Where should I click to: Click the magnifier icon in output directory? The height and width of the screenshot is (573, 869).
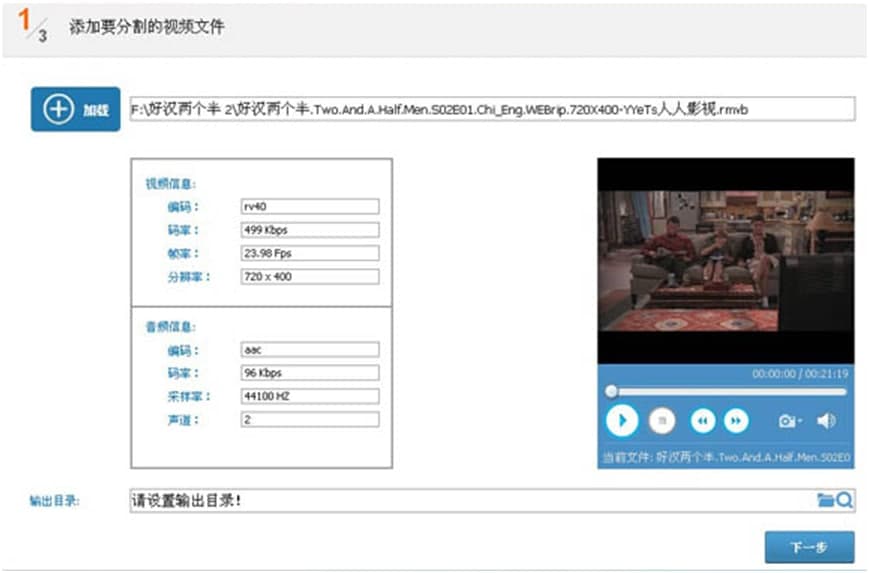[x=844, y=500]
